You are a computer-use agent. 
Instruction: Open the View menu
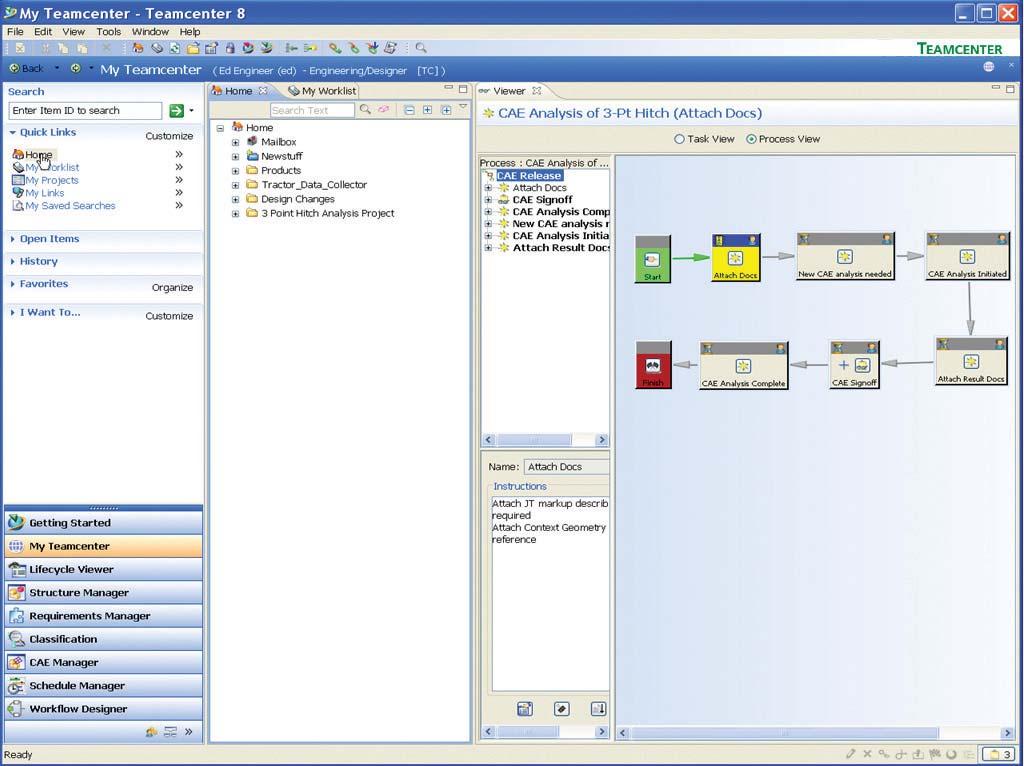point(74,31)
